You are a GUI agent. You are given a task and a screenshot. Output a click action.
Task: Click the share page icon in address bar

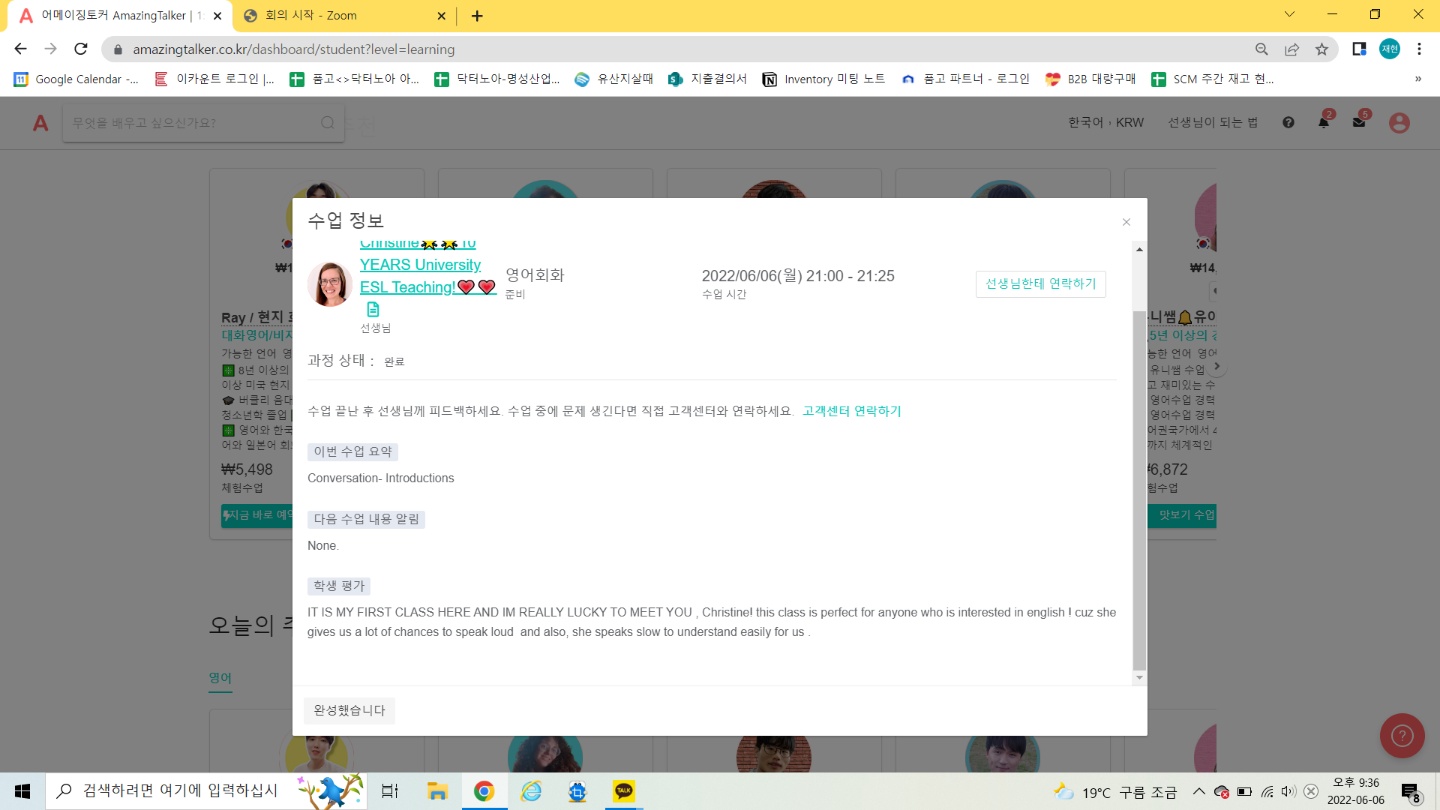pyautogui.click(x=1292, y=49)
